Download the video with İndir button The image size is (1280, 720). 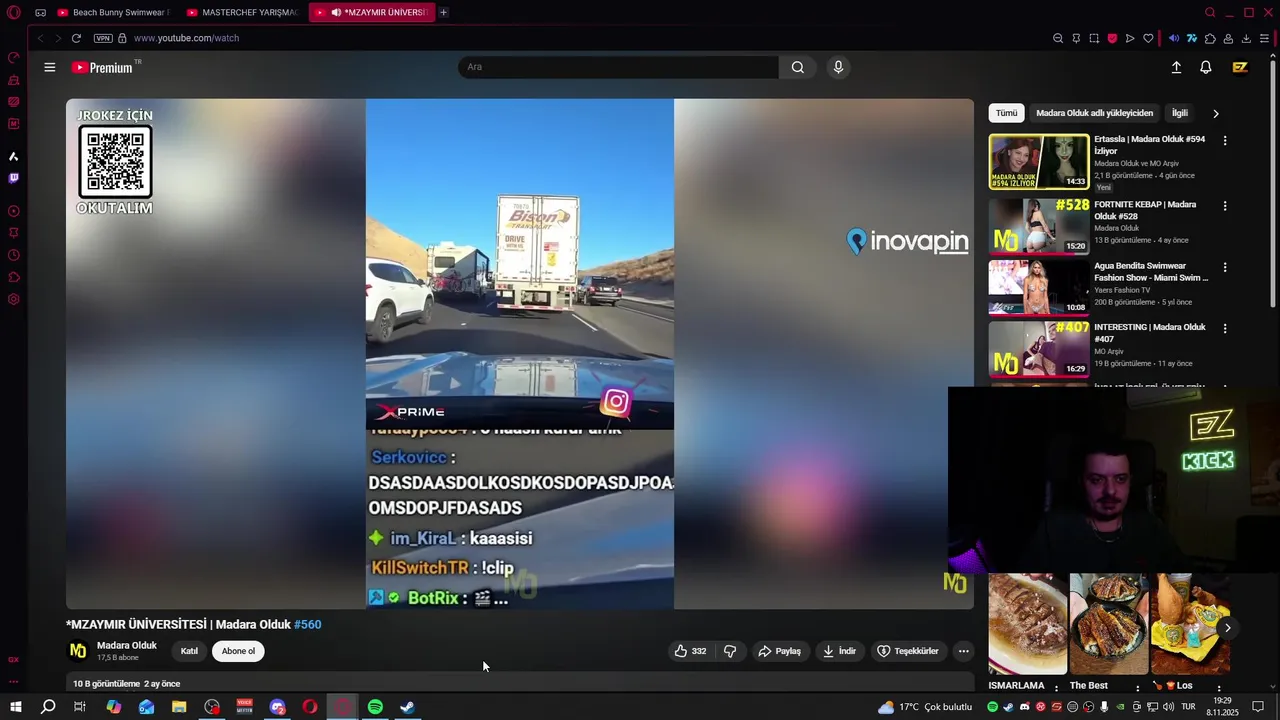pyautogui.click(x=840, y=651)
